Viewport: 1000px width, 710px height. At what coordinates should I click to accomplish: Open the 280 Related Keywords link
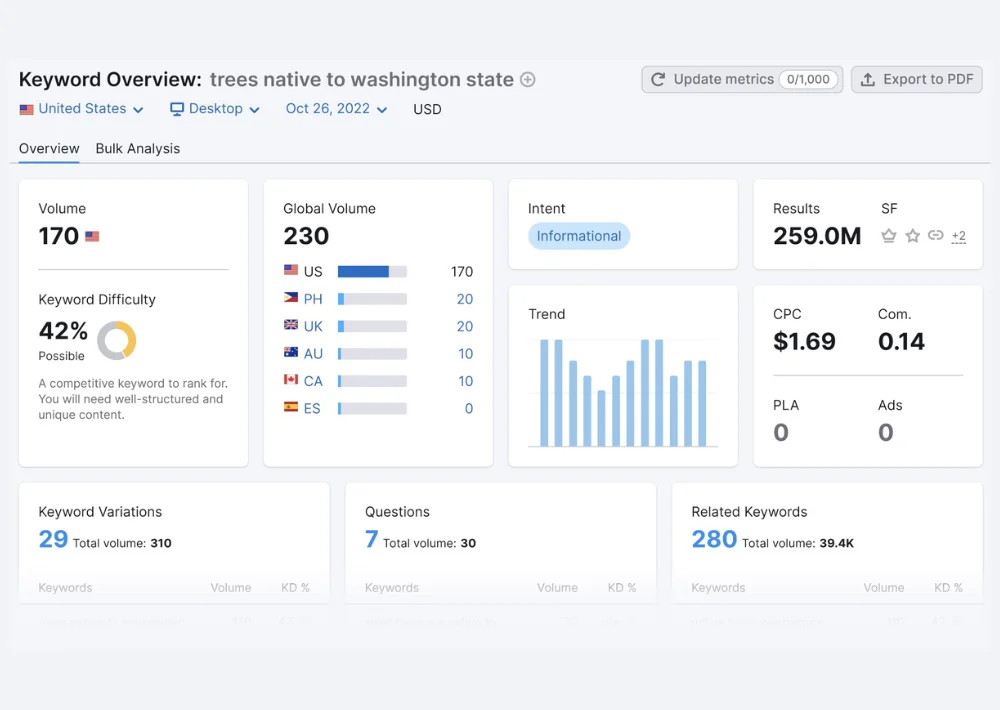click(714, 540)
